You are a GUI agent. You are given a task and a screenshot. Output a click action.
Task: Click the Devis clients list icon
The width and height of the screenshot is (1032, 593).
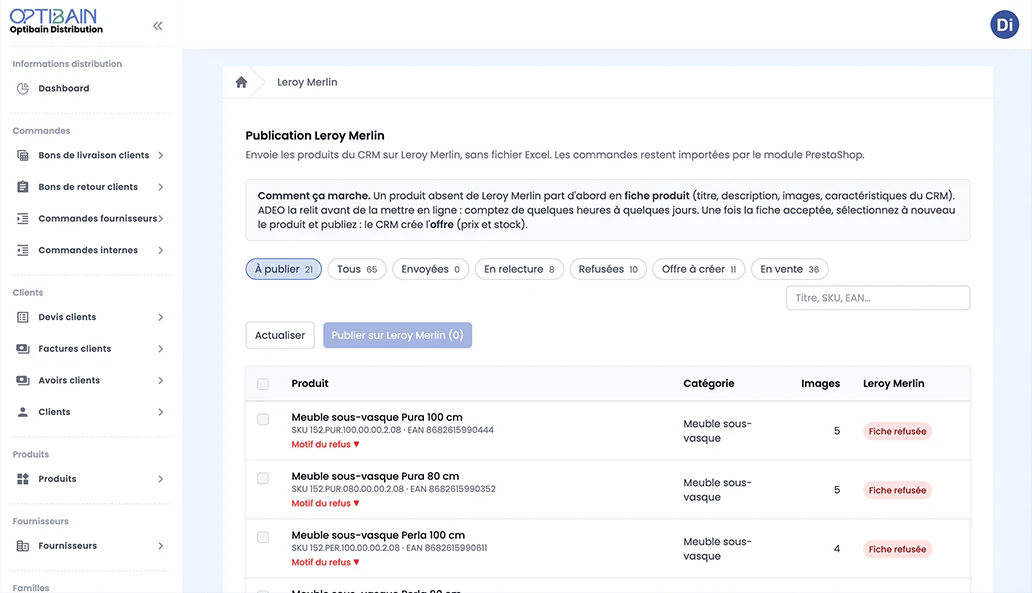(23, 317)
